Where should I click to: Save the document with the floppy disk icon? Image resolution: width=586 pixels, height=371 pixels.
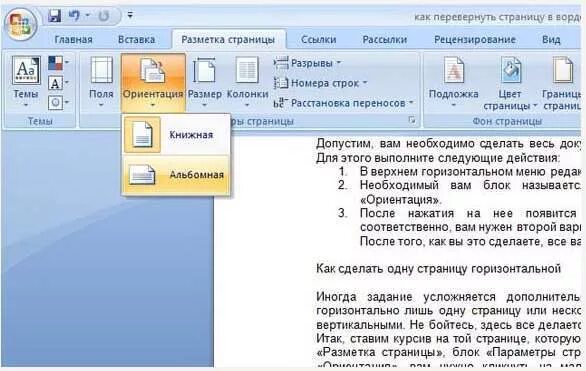[54, 16]
